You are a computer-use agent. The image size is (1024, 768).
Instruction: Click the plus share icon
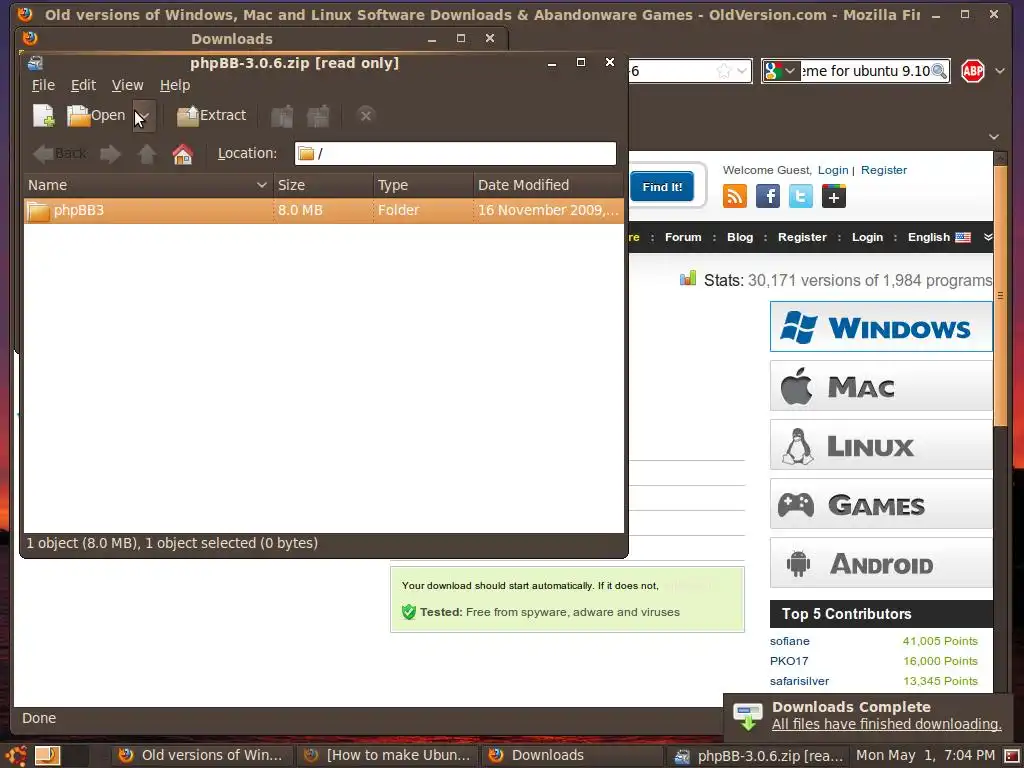tap(833, 196)
